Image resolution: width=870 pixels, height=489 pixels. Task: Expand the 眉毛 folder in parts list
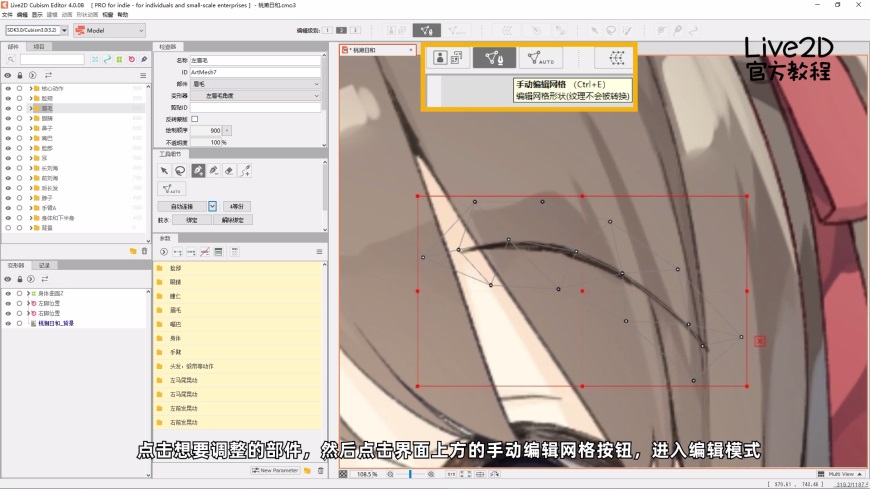(x=31, y=108)
